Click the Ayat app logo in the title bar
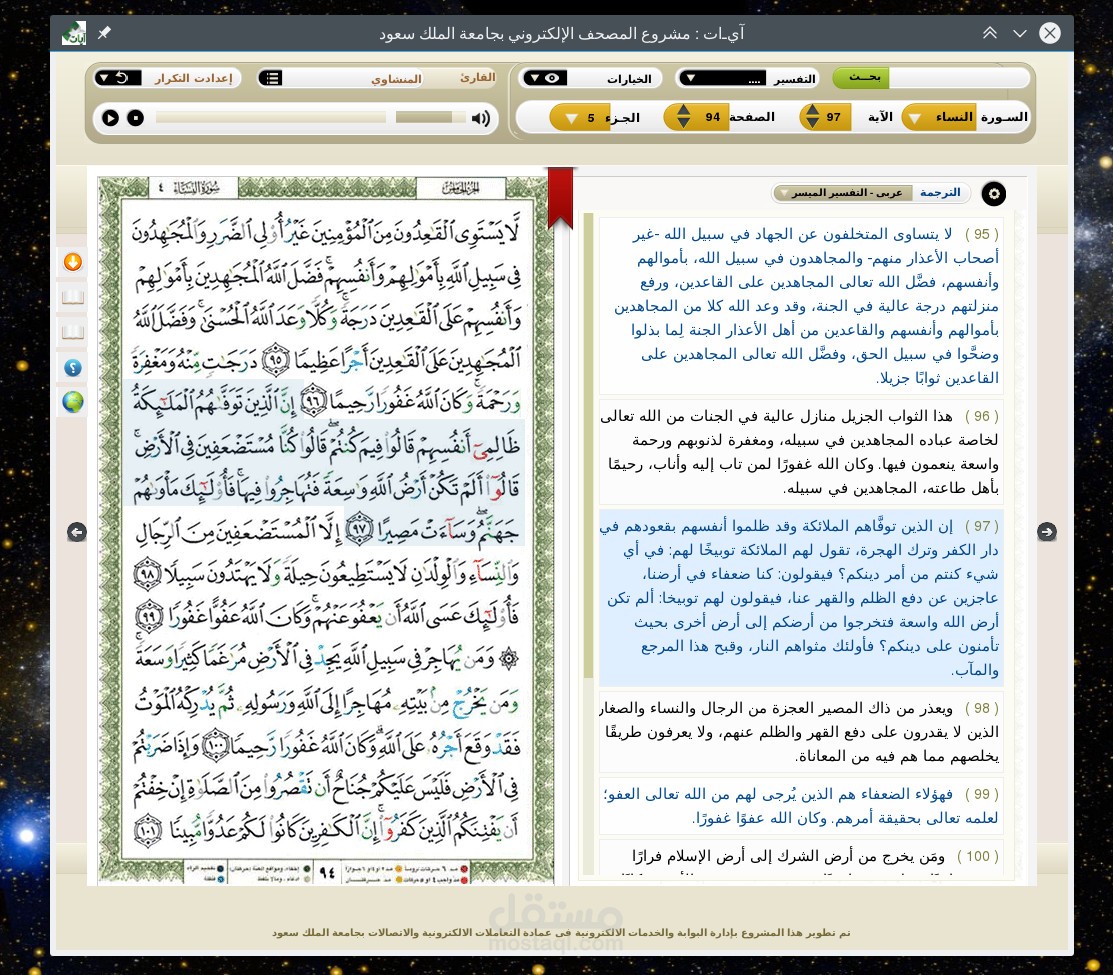The image size is (1113, 975). tap(74, 33)
